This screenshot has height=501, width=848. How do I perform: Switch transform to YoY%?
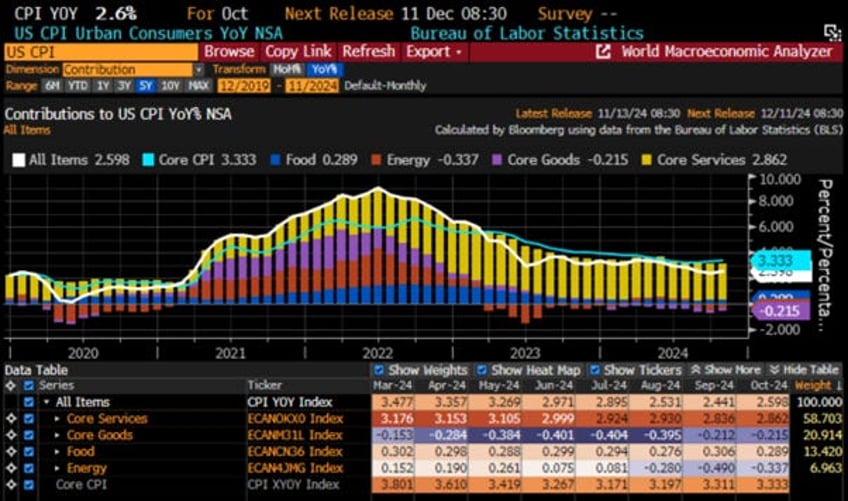click(324, 69)
